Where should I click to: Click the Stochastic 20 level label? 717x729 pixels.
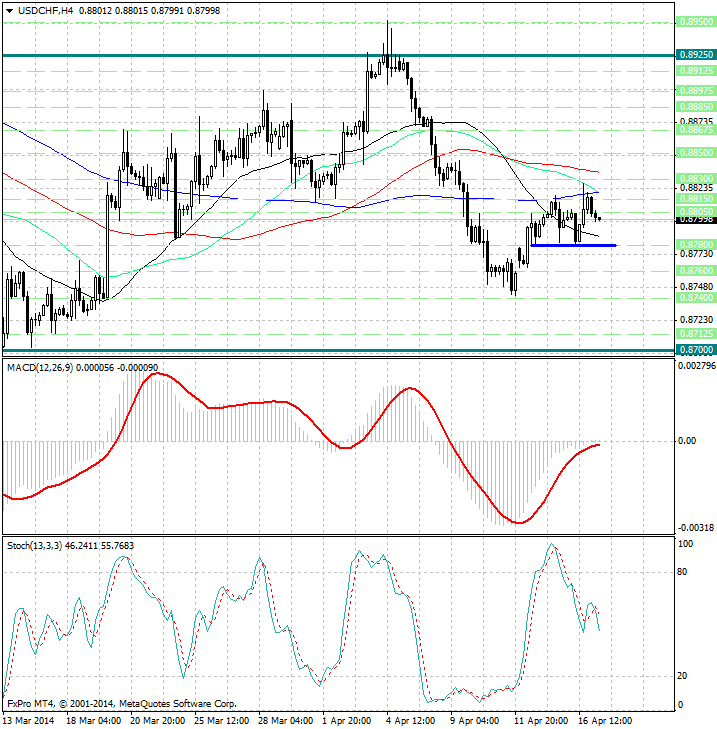coord(685,676)
